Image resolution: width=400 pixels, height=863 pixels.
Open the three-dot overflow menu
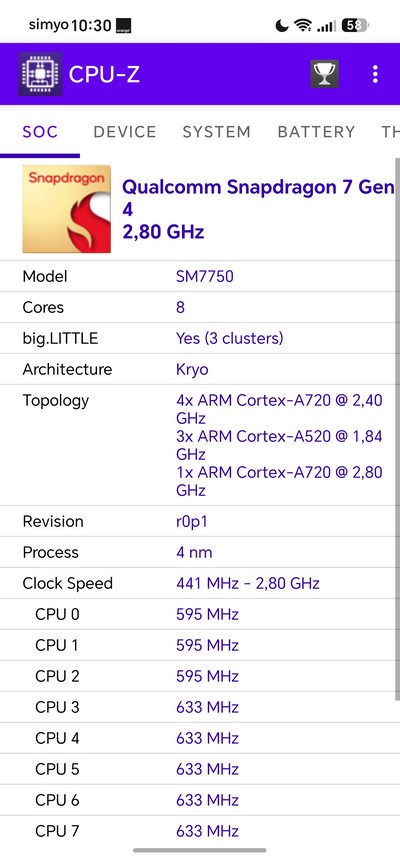375,74
